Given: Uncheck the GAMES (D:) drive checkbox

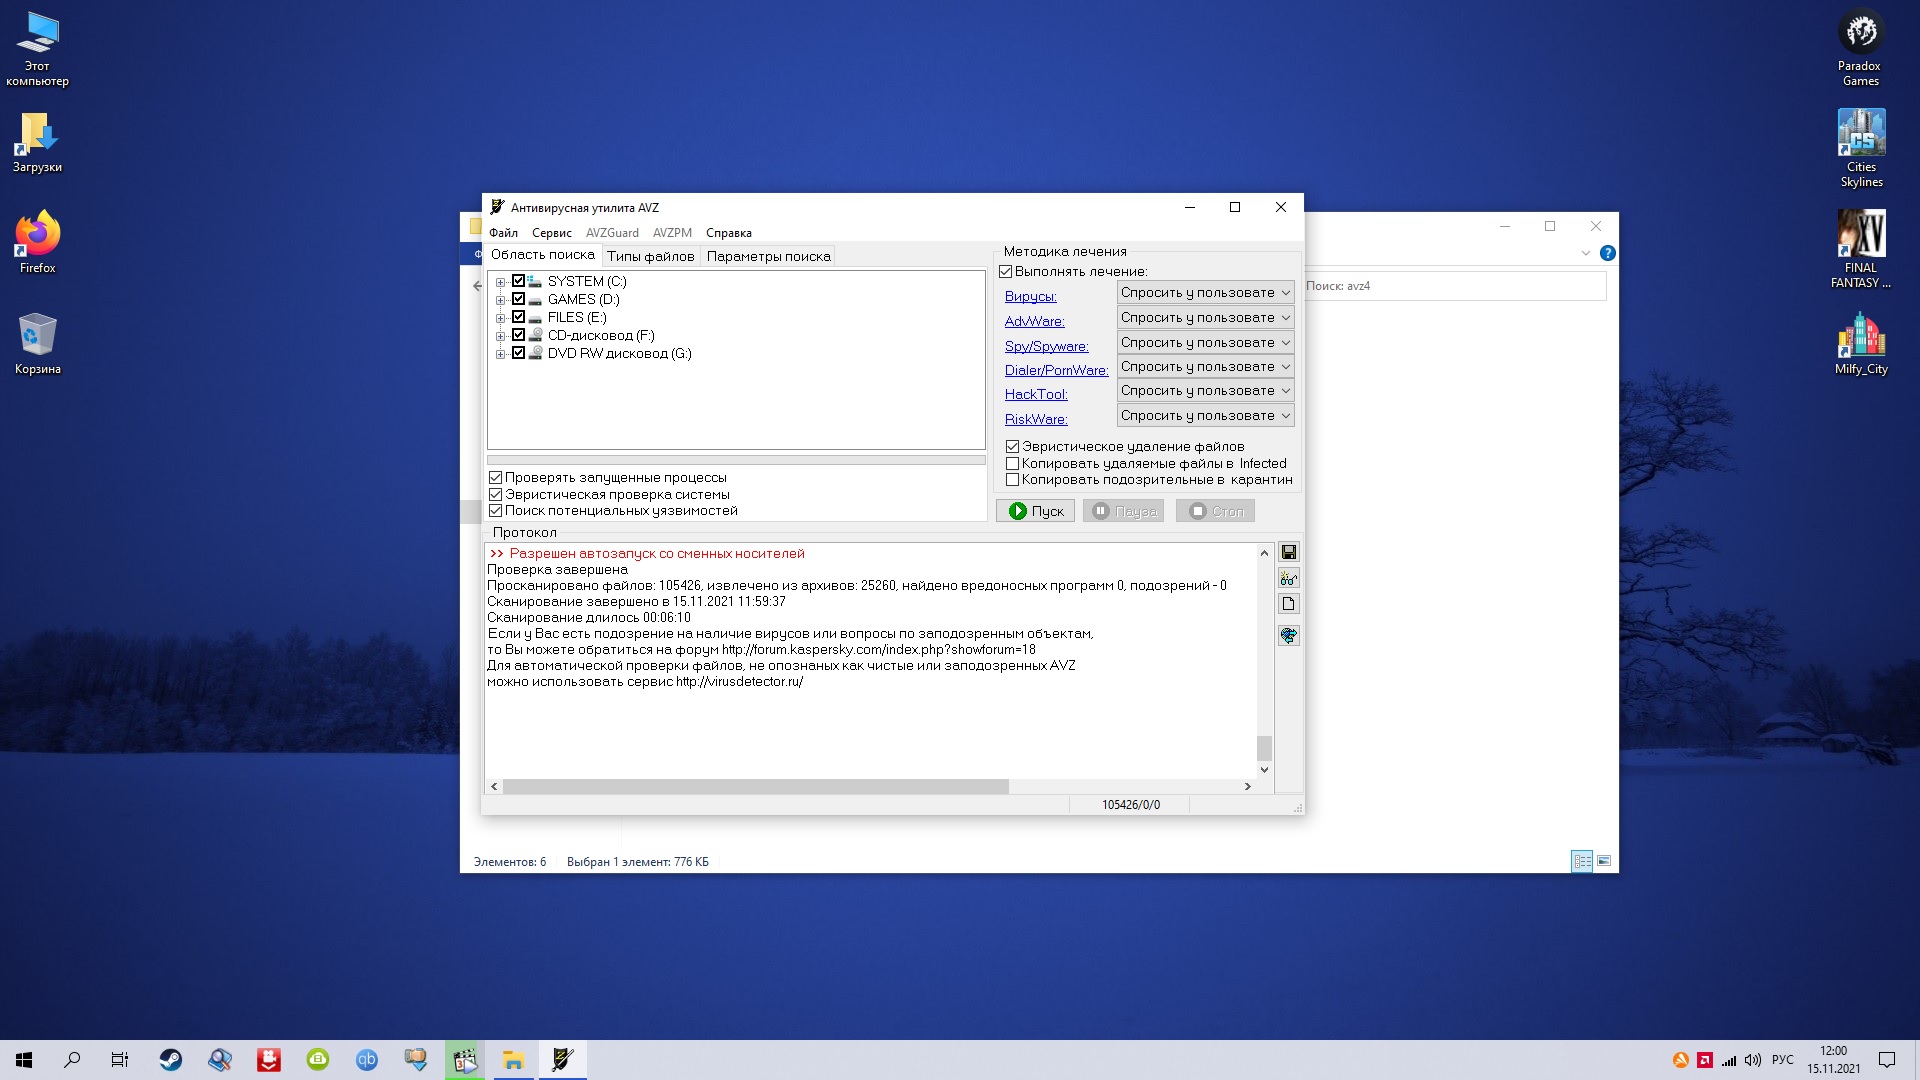Looking at the screenshot, I should (518, 299).
